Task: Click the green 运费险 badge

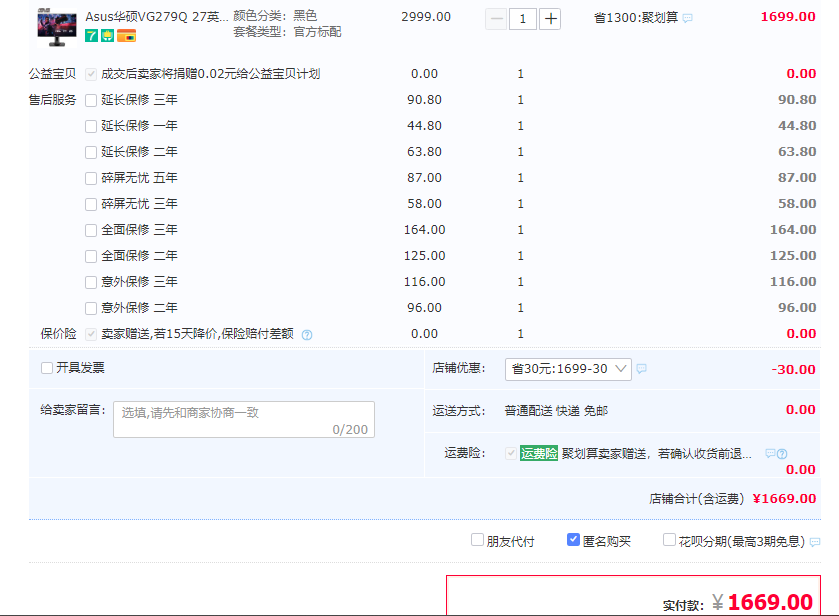Action: [x=539, y=453]
